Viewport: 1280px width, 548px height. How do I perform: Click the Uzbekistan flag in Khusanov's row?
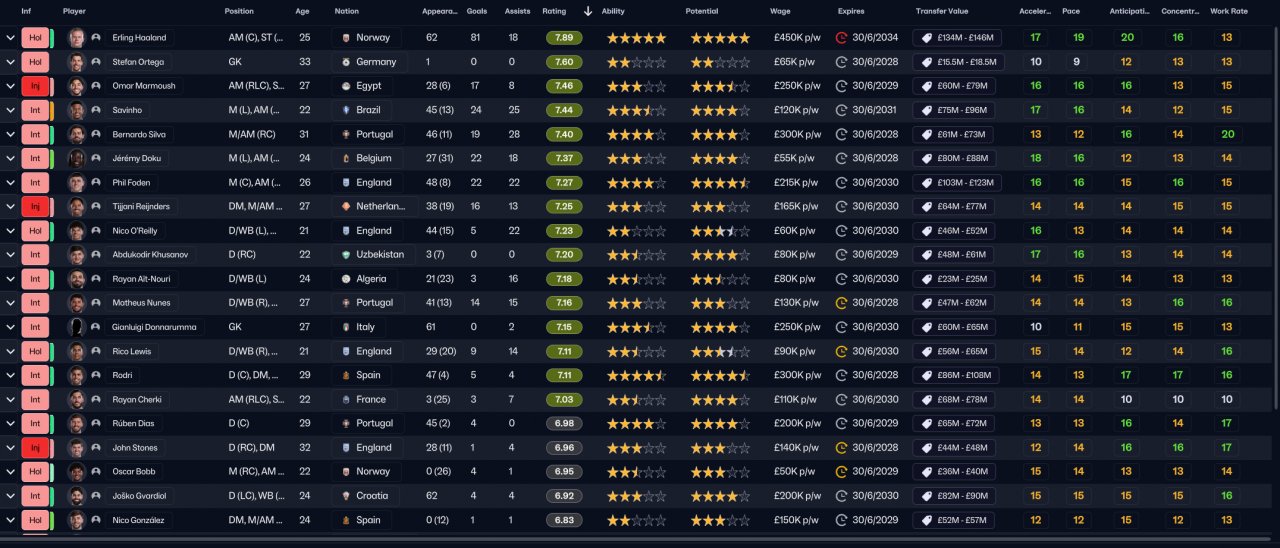coord(345,254)
